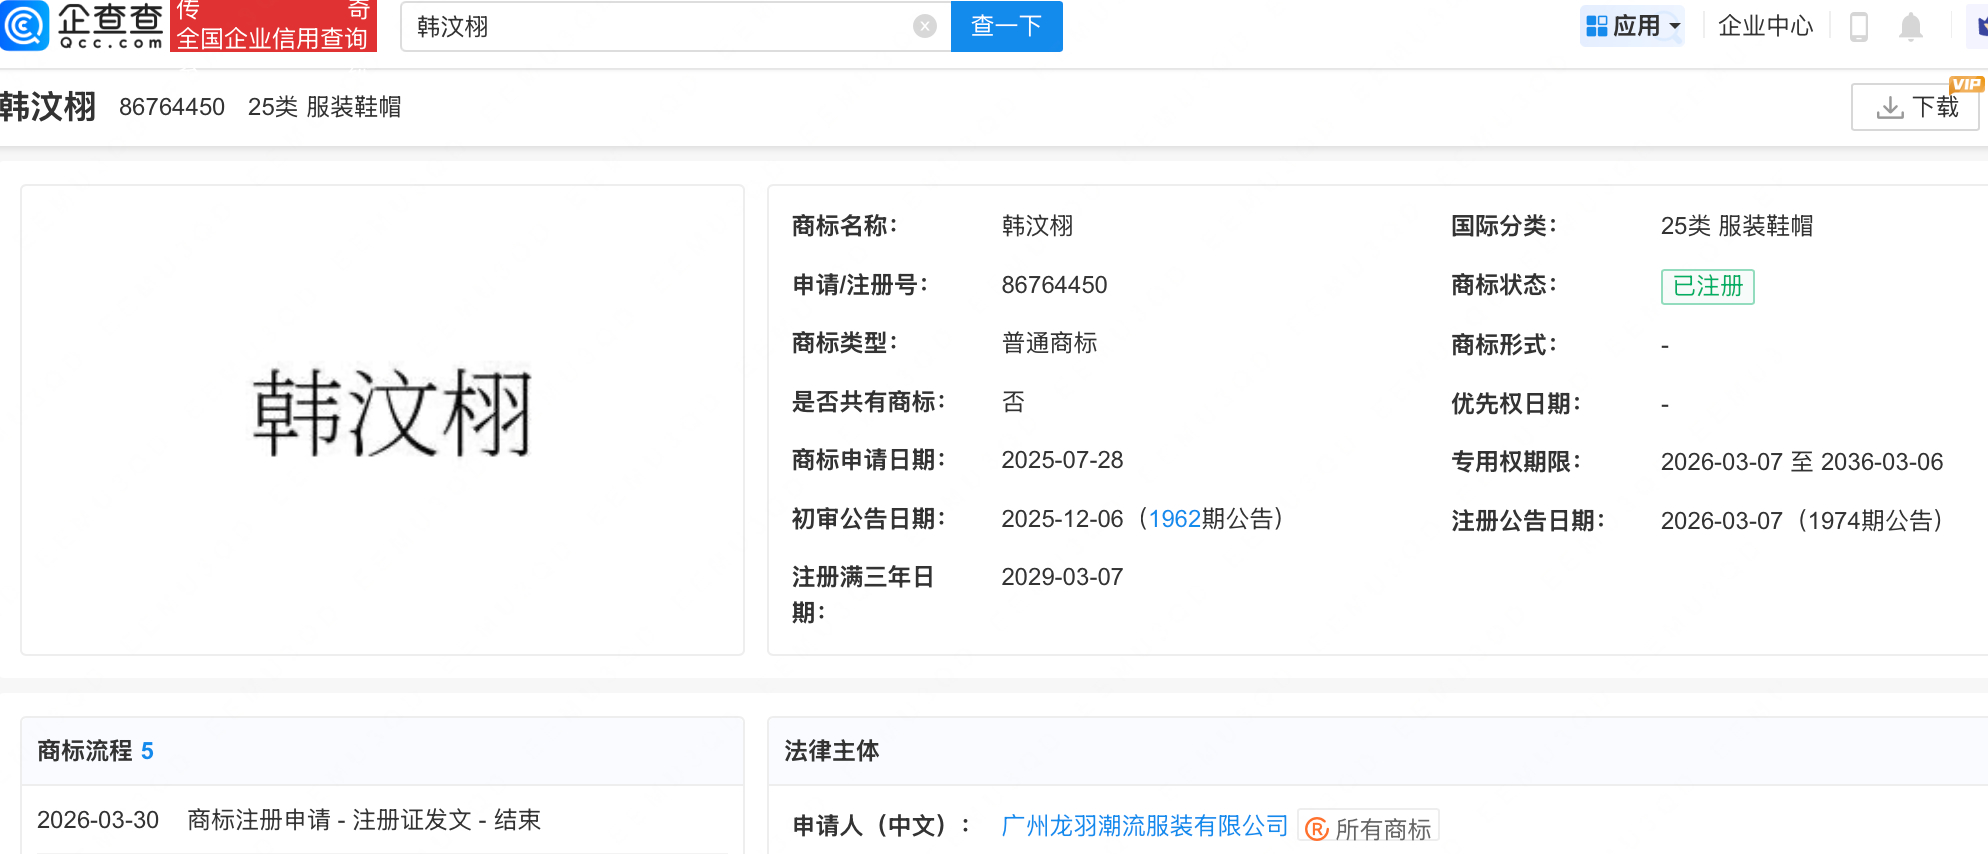1988x854 pixels.
Task: Open 企业中心 in the top bar
Action: coord(1765,26)
